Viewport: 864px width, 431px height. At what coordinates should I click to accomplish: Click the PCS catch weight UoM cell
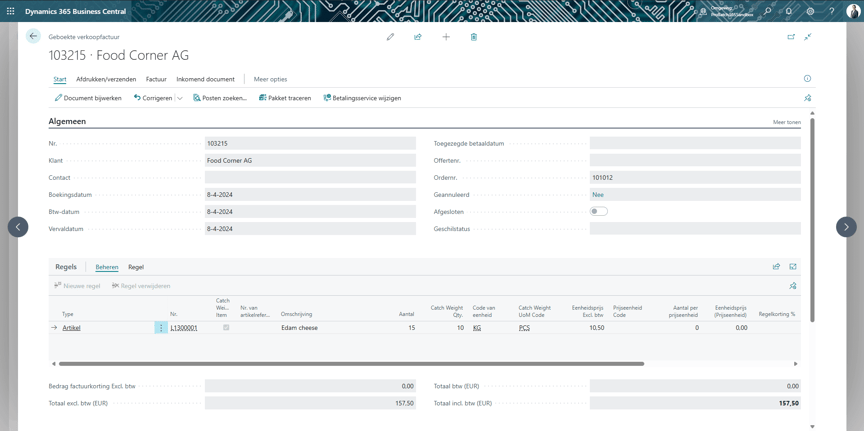tap(524, 328)
